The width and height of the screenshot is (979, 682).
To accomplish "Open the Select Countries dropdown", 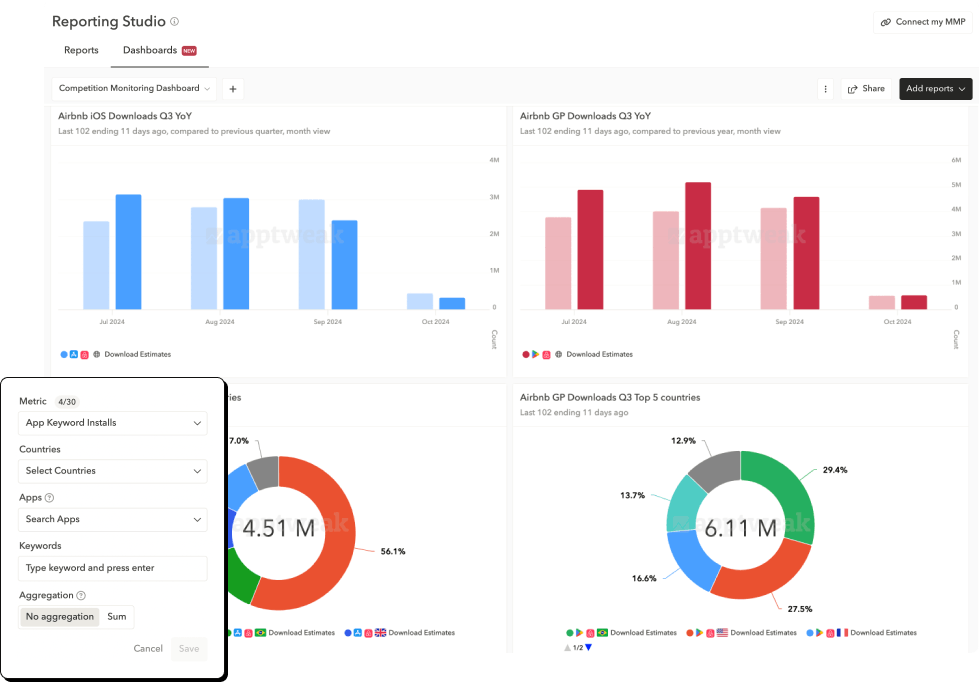I will click(x=113, y=470).
